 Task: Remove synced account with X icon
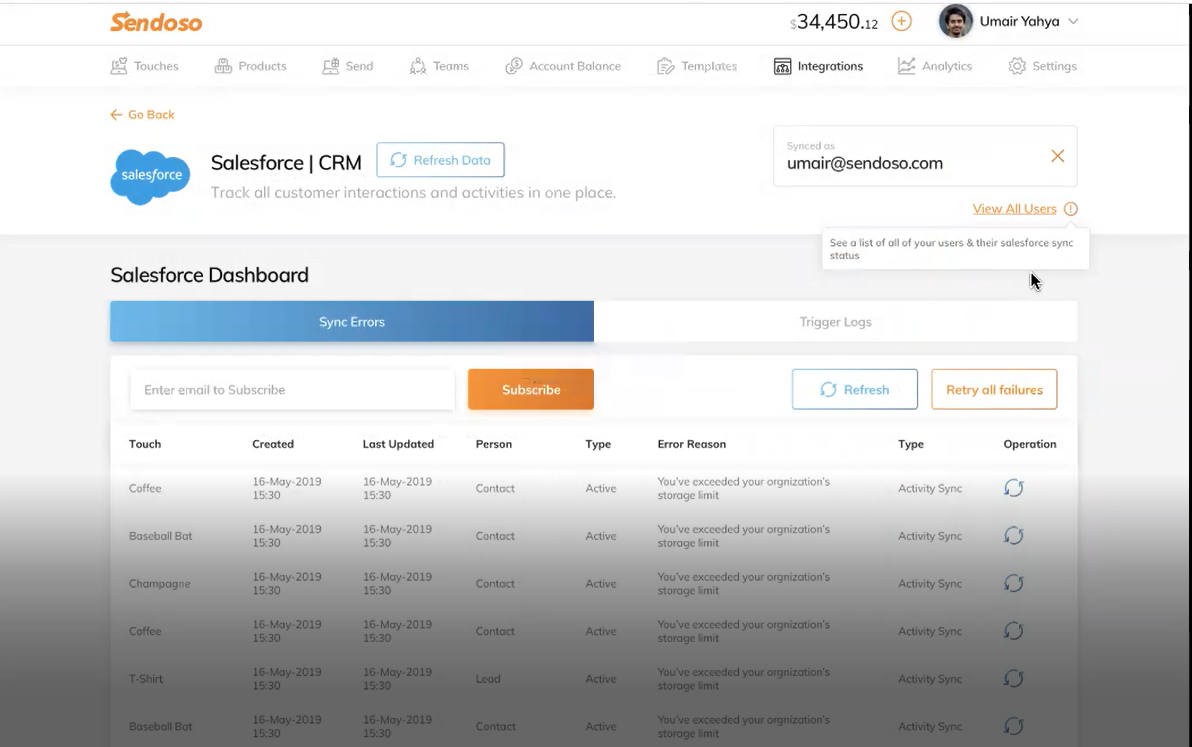pos(1057,156)
